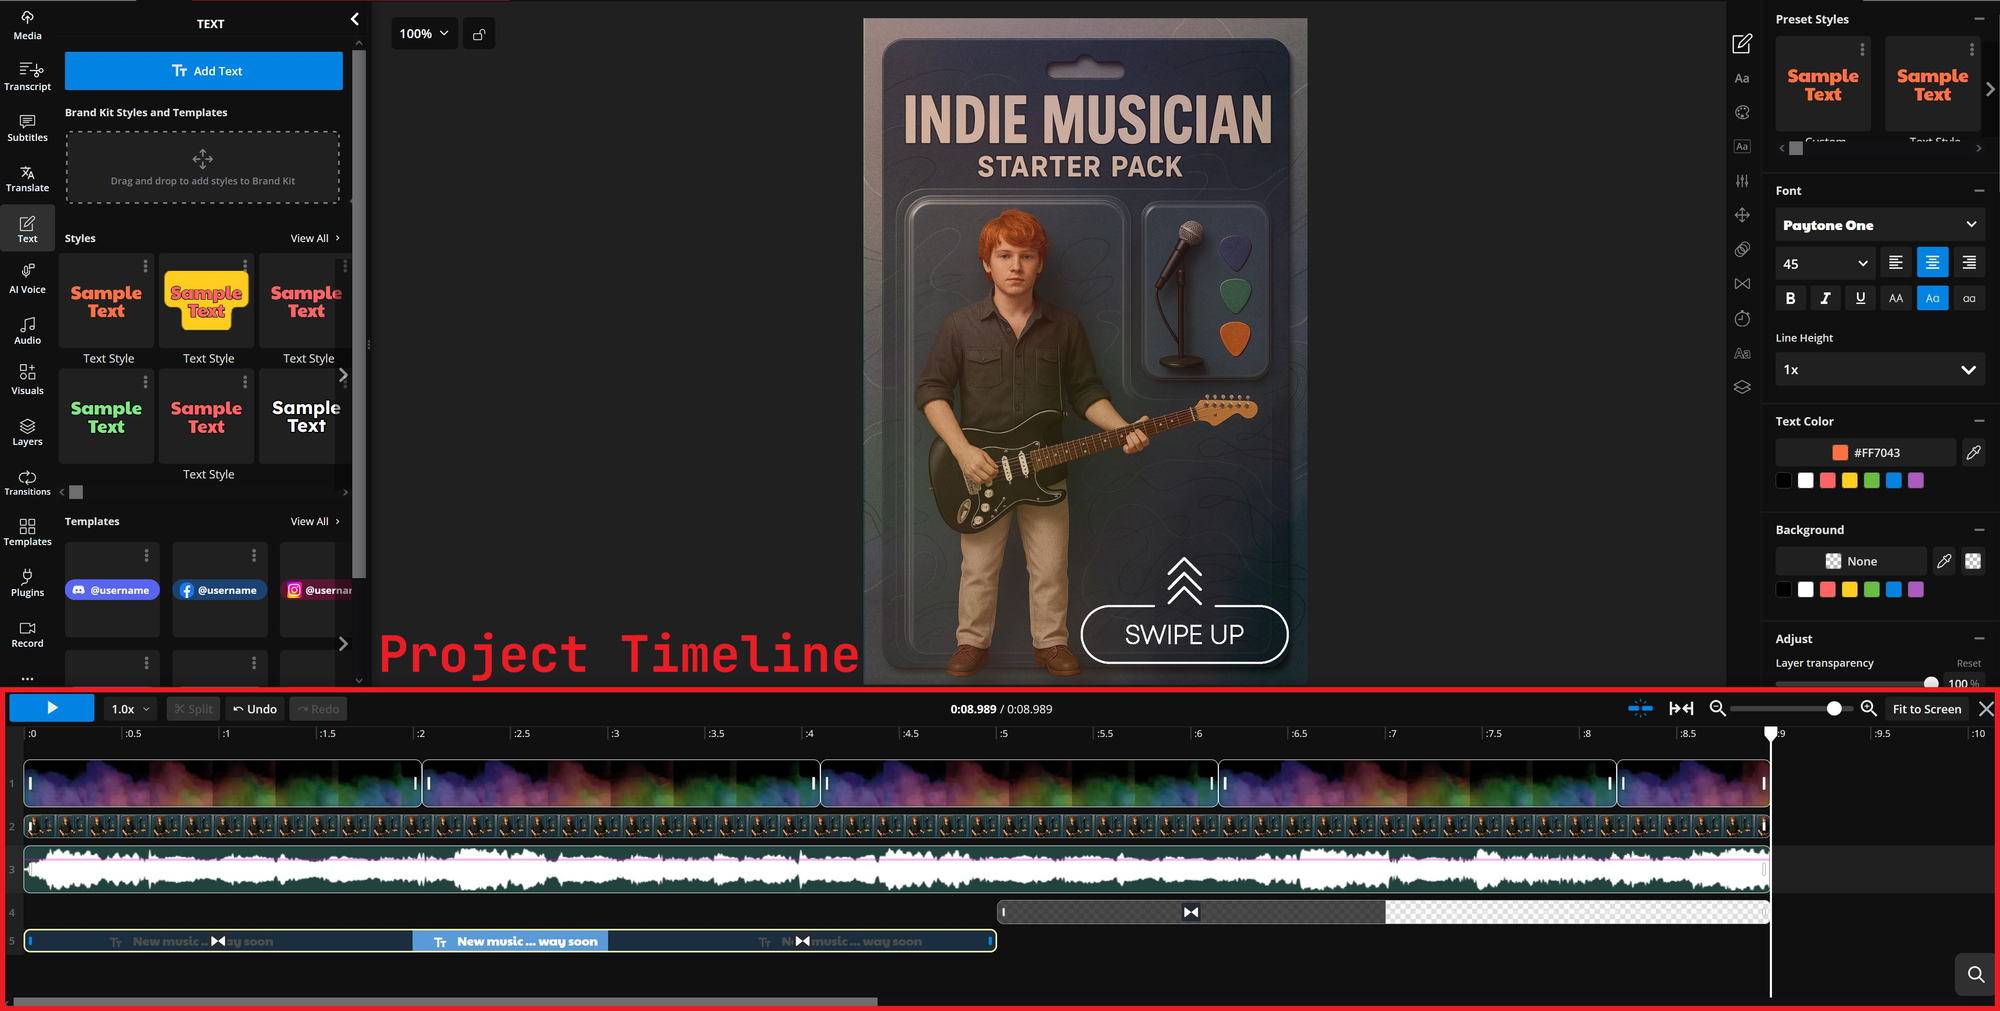The height and width of the screenshot is (1011, 2000).
Task: Pick background color with the eyedropper
Action: pos(1943,562)
